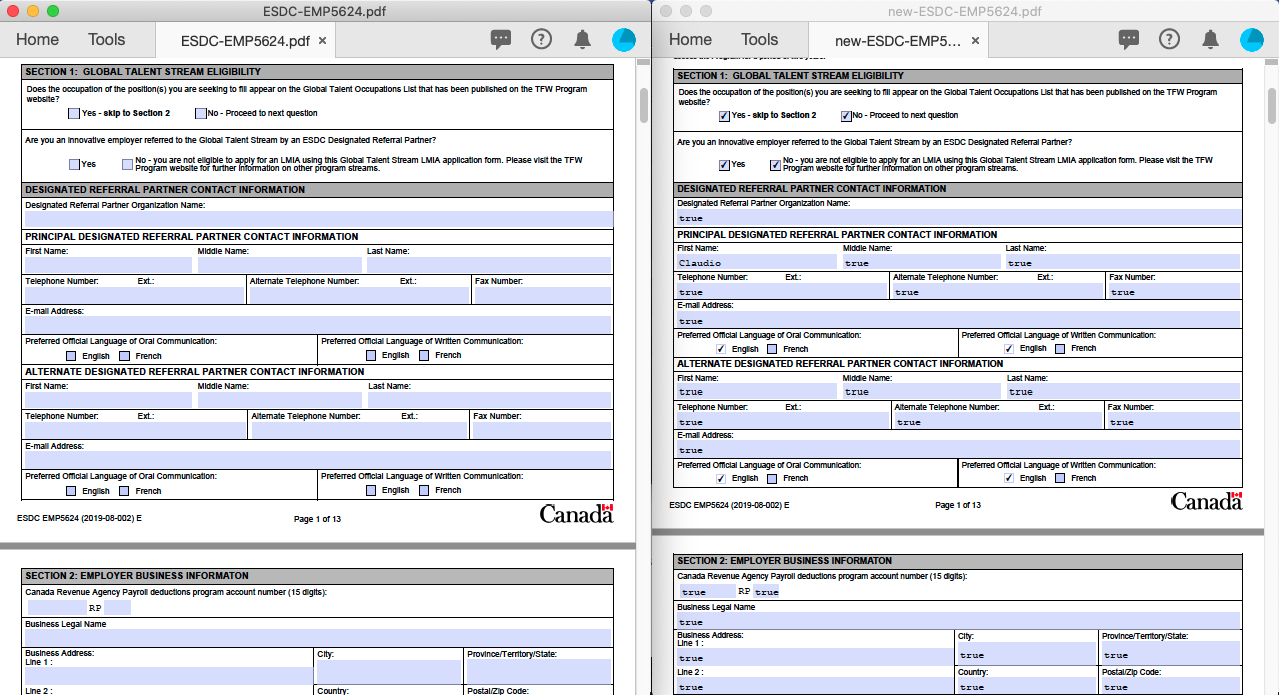Click principal contact First Name field, left window
1279x695 pixels.
click(x=108, y=265)
